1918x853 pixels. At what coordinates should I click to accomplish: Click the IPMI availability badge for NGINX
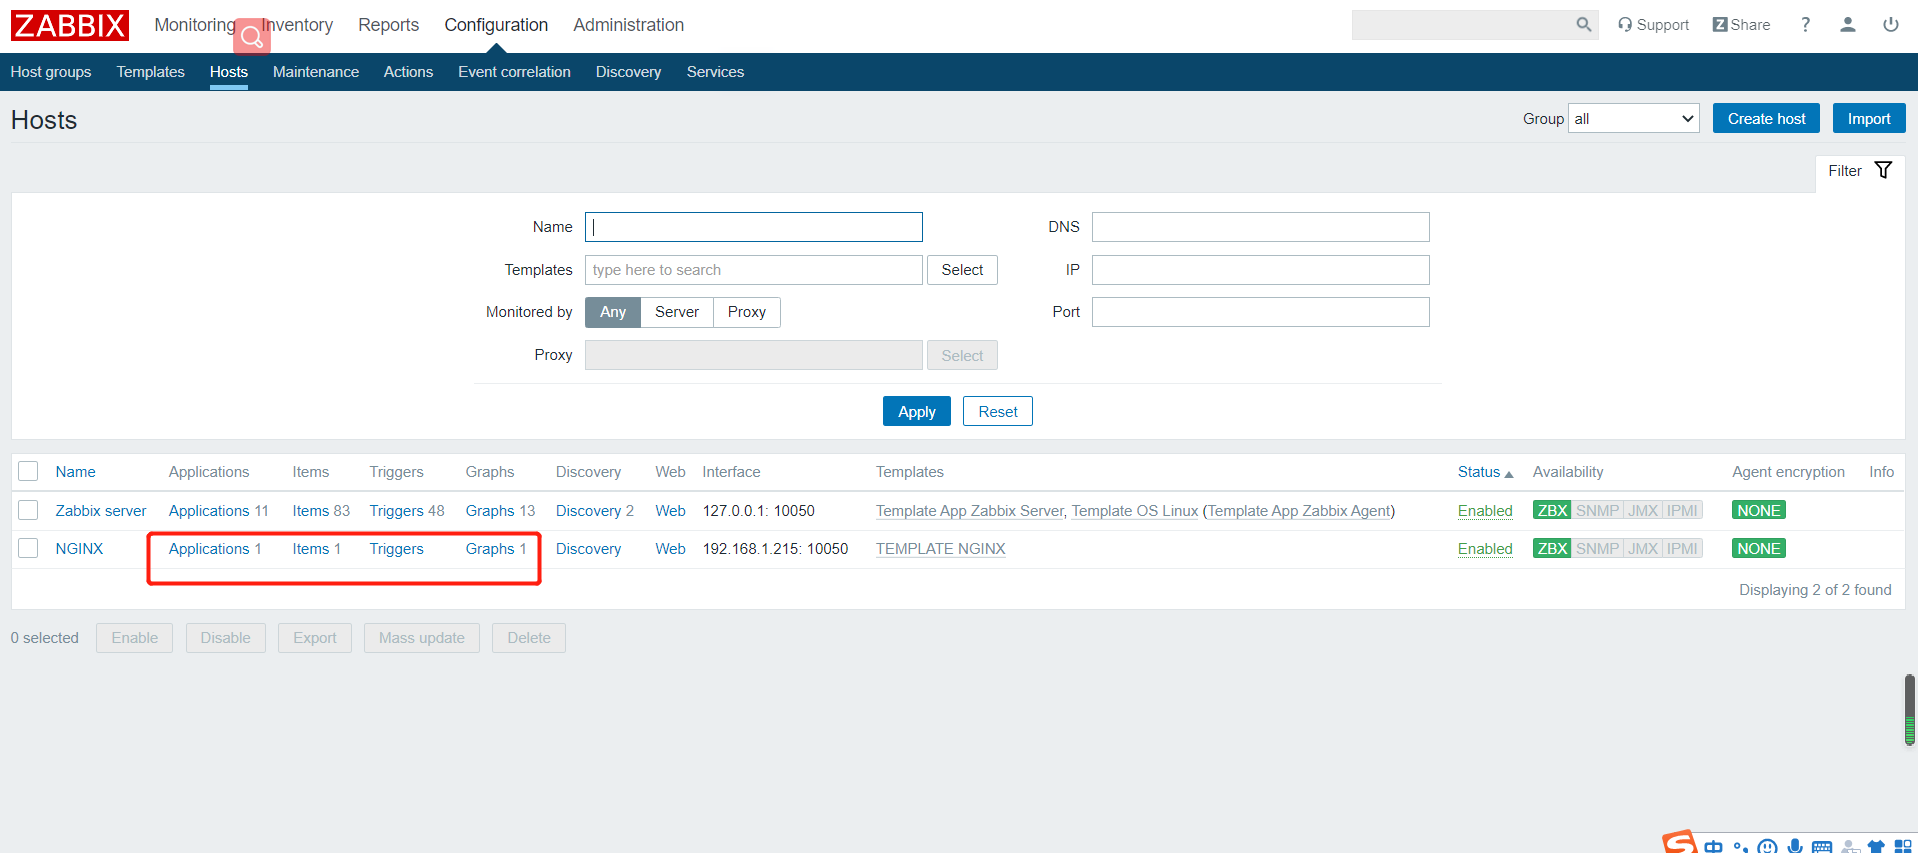[1682, 549]
